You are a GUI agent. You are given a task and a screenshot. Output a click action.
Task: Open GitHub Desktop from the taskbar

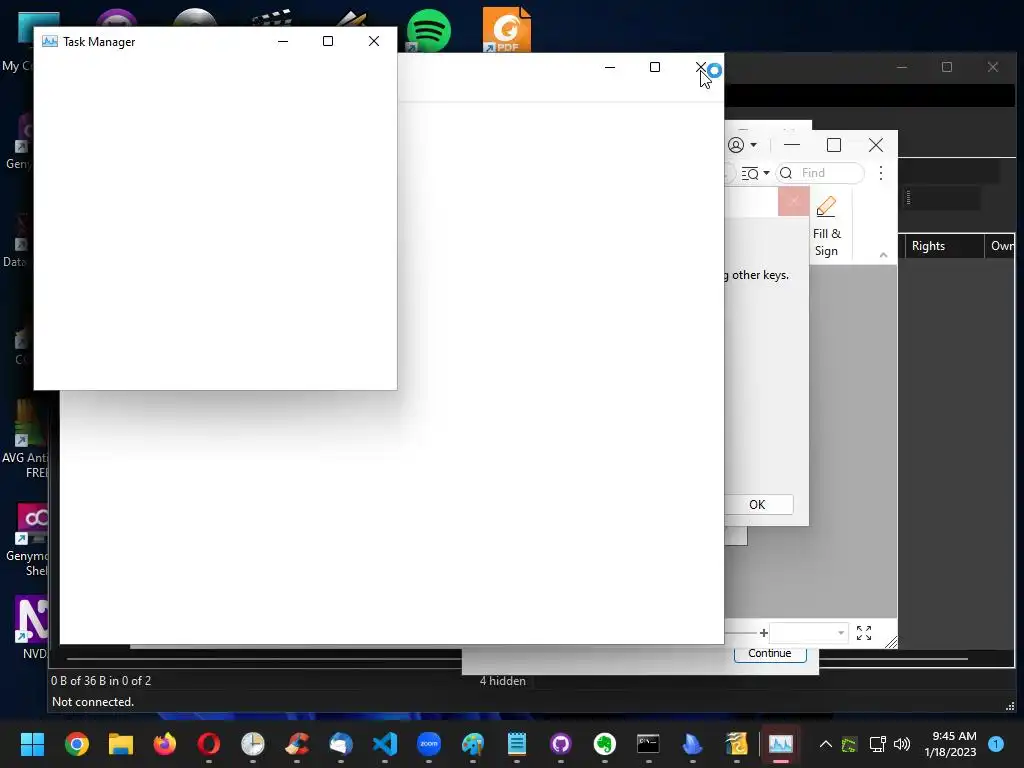pos(561,744)
